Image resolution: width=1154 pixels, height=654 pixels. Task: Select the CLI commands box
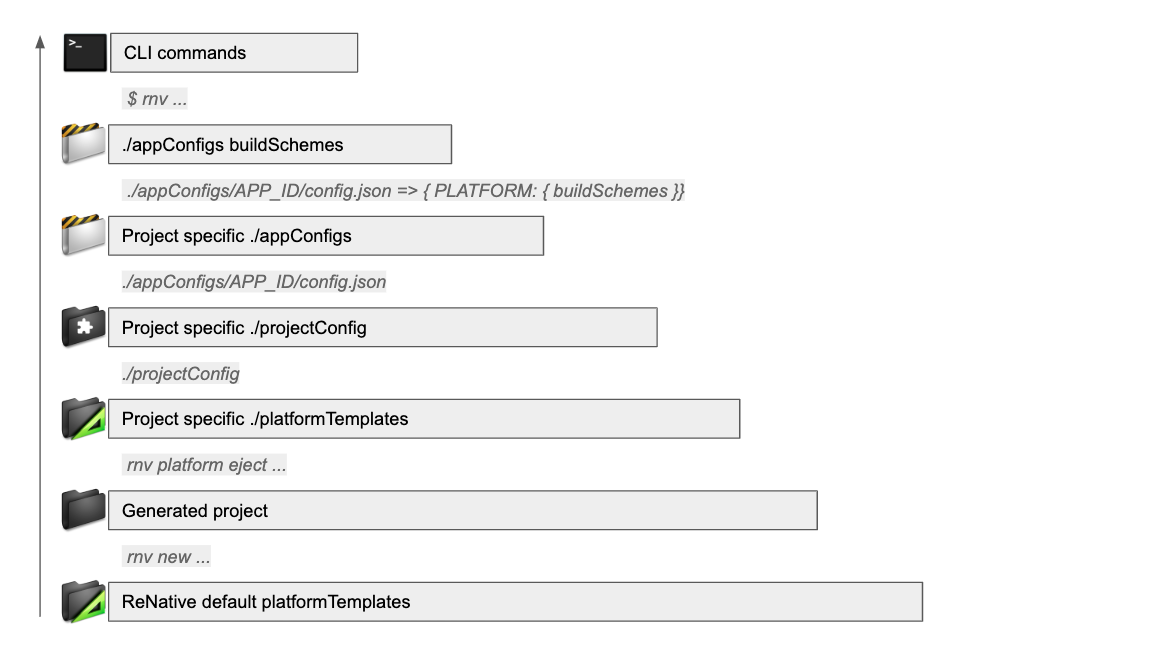coord(233,53)
